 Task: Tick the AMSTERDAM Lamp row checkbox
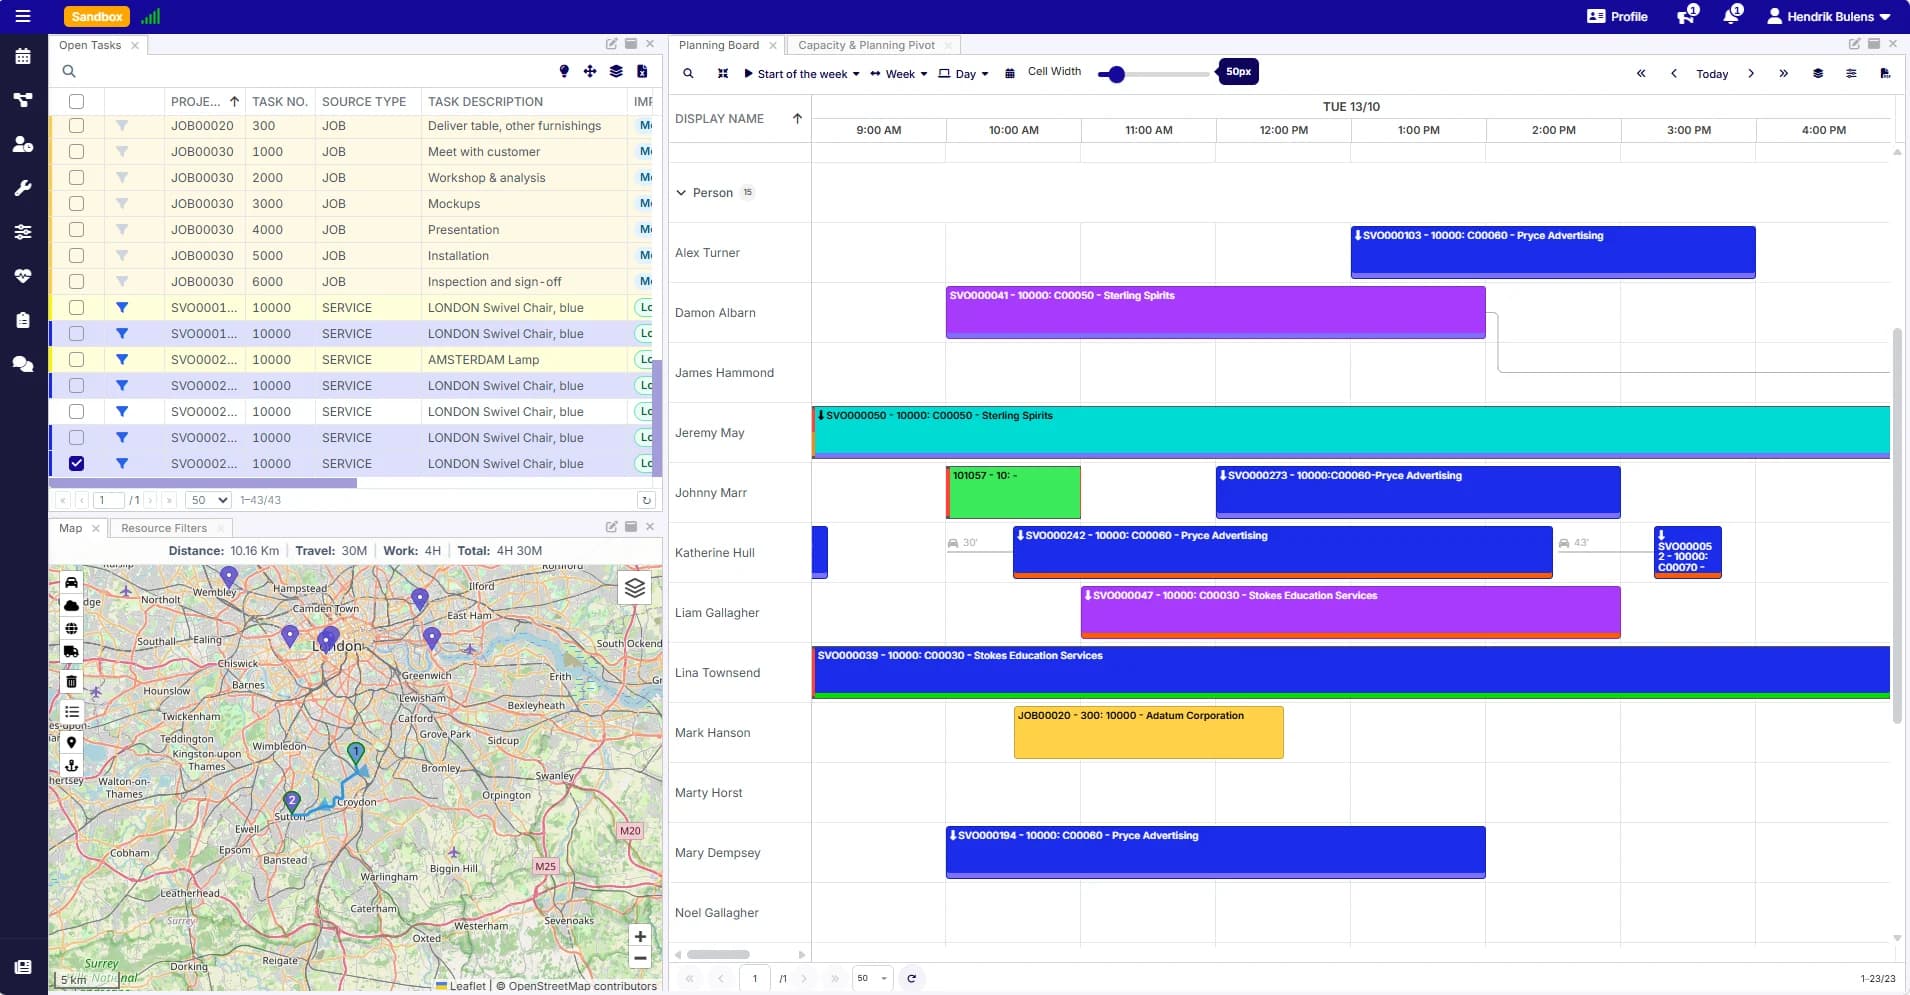point(76,360)
